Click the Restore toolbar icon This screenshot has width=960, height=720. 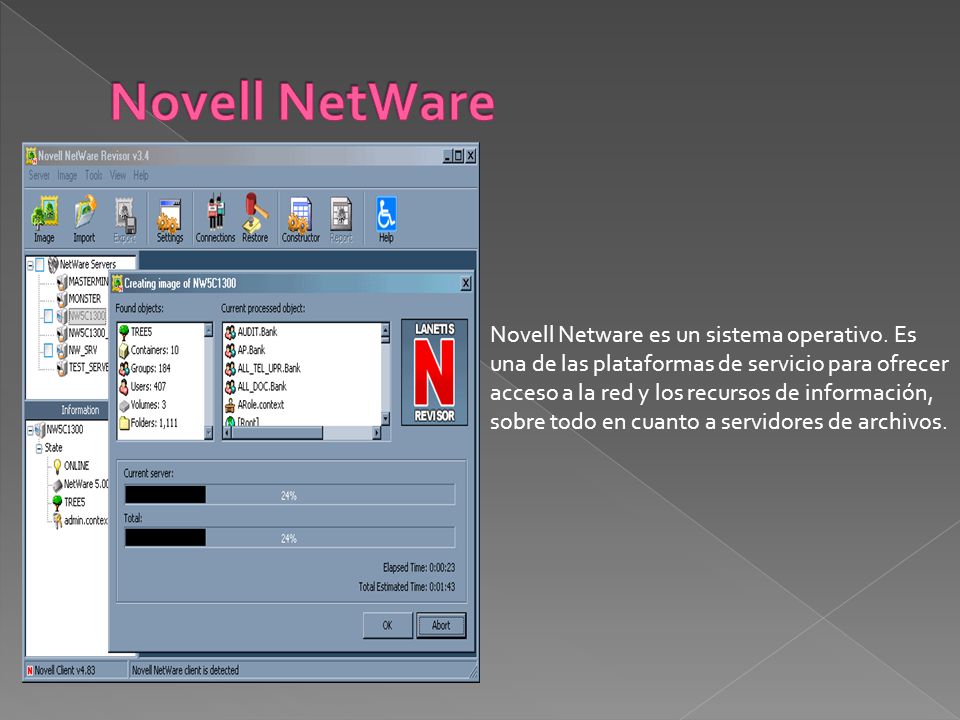click(x=255, y=219)
